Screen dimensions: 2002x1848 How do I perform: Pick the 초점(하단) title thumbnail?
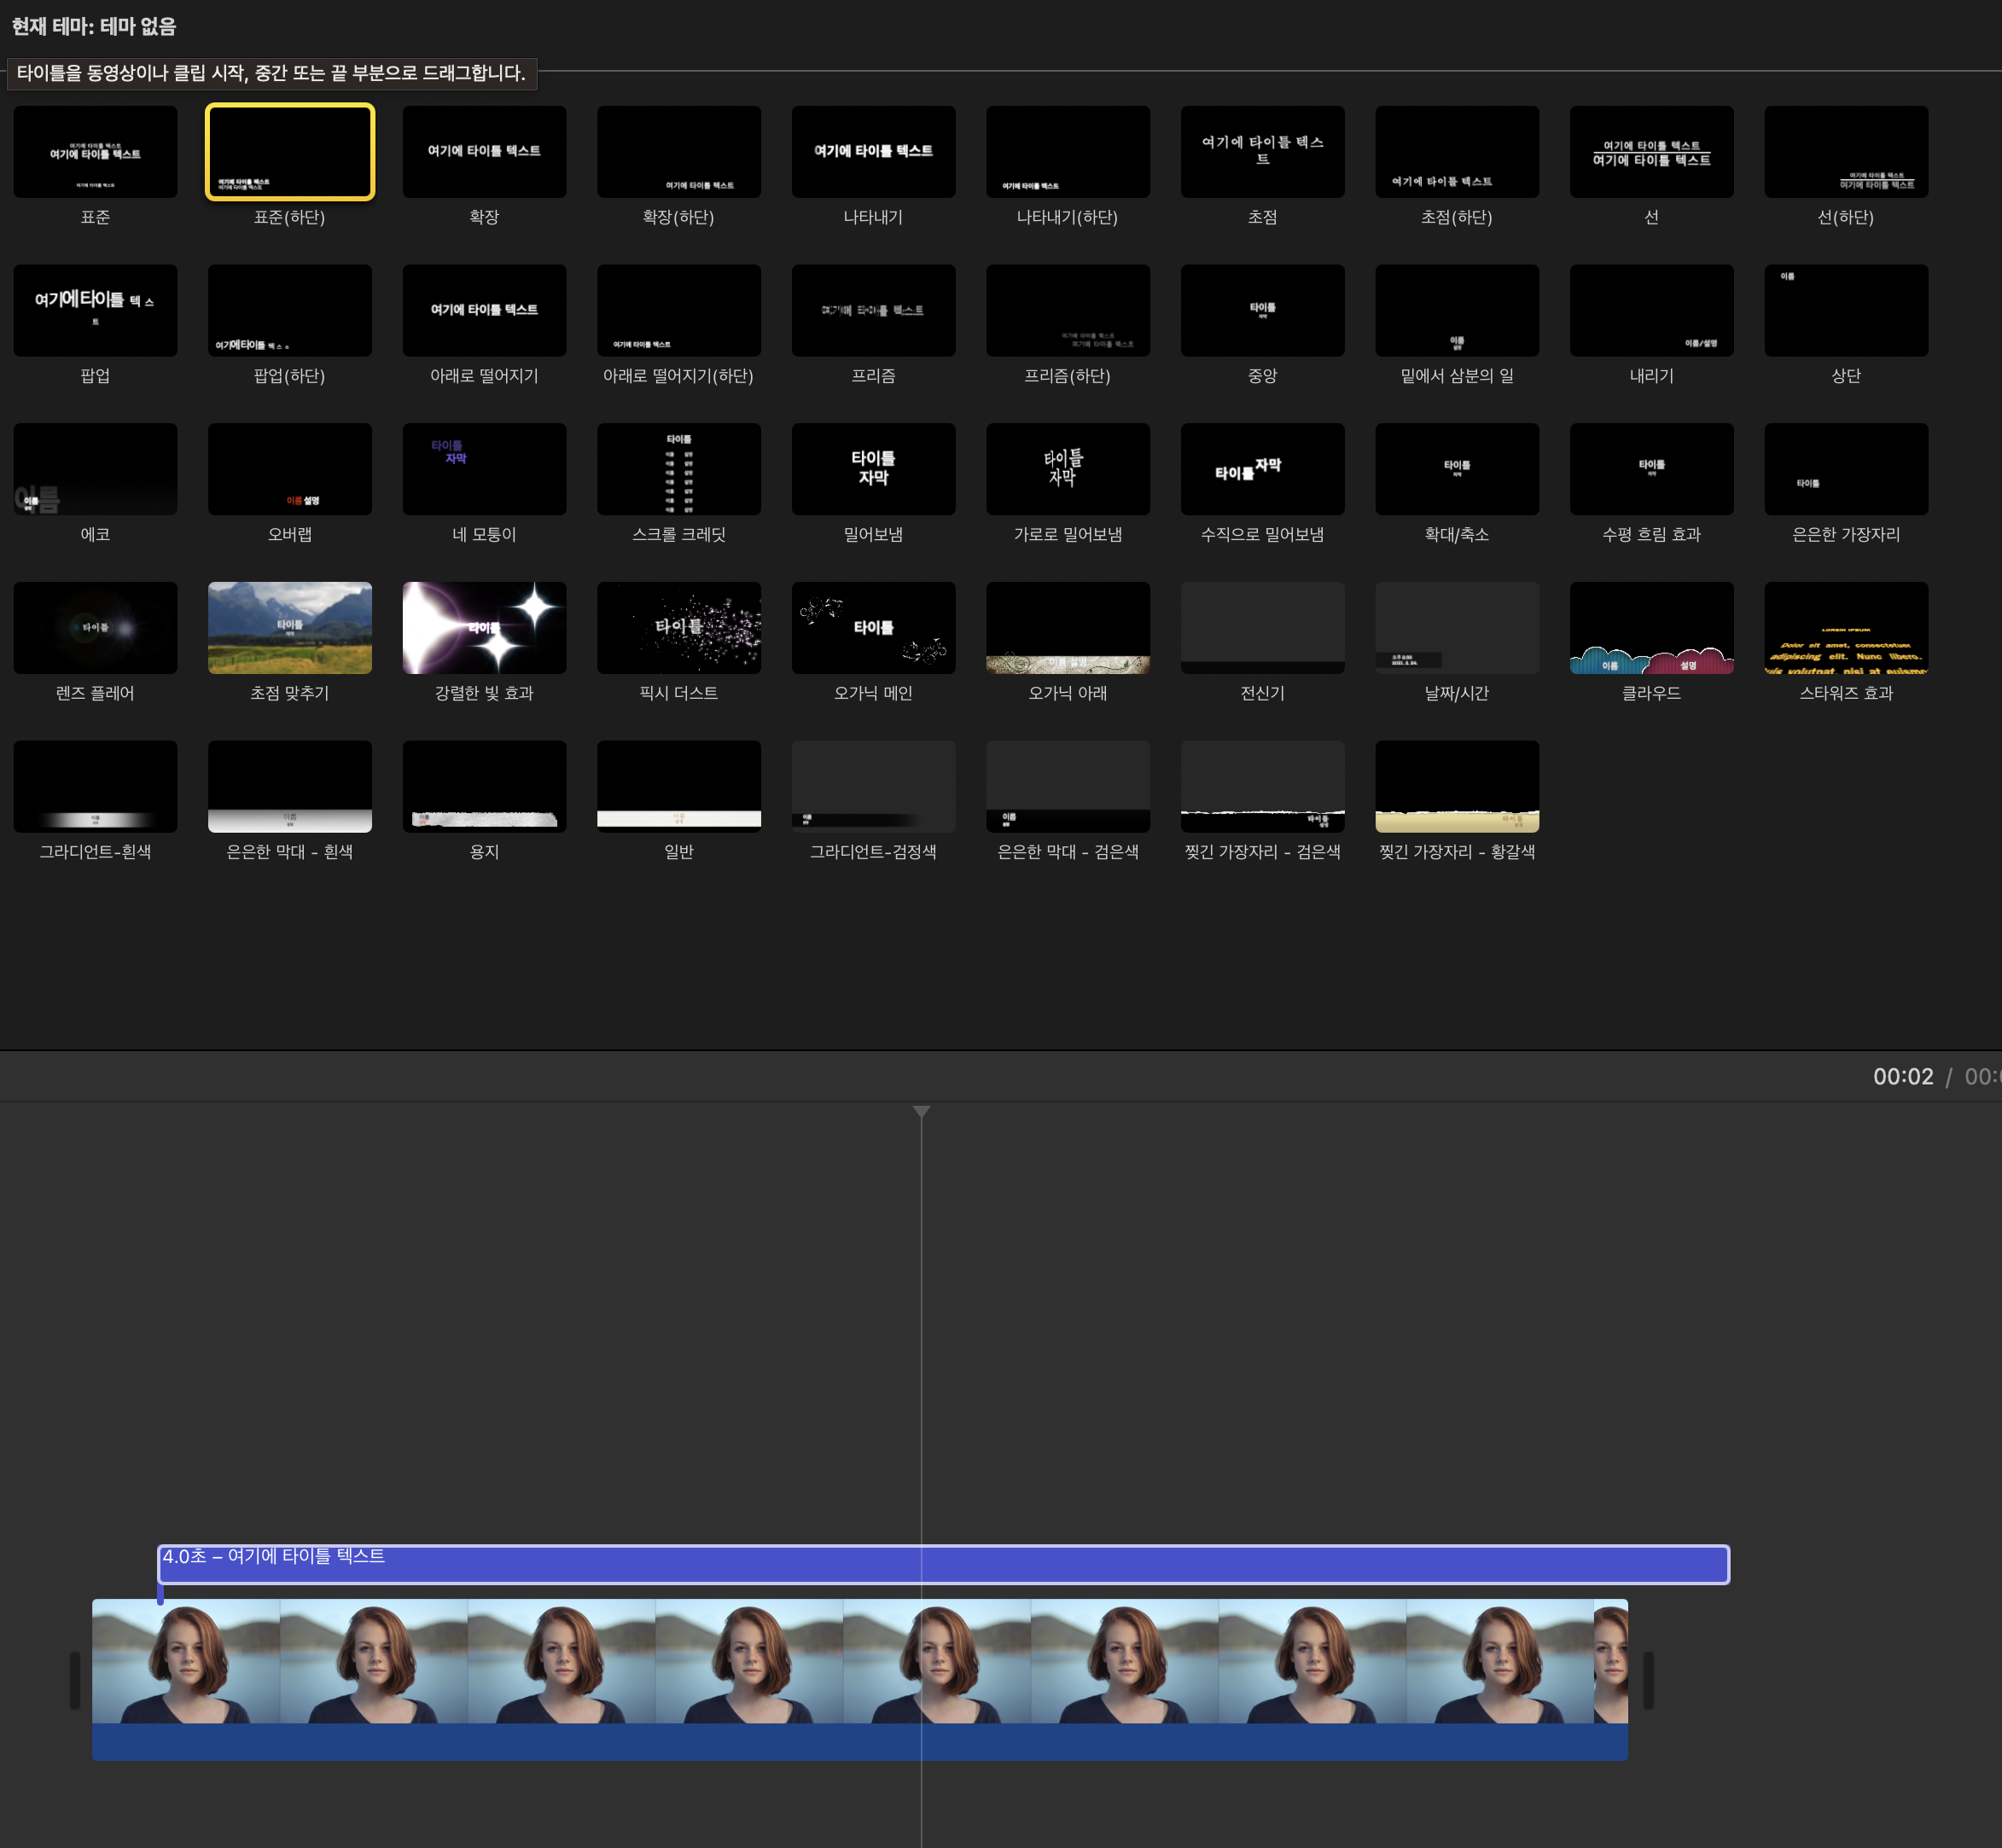(1457, 152)
